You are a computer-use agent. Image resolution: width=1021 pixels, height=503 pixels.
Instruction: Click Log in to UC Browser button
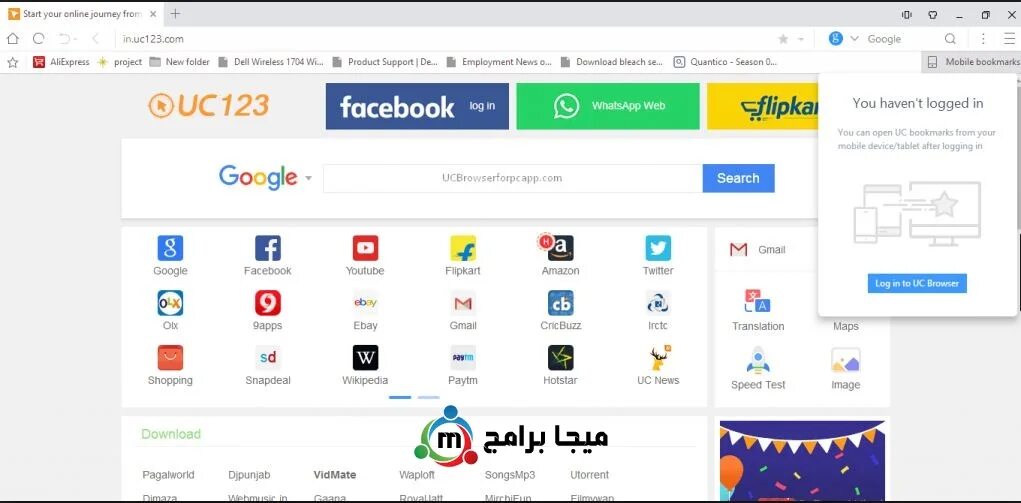[917, 283]
